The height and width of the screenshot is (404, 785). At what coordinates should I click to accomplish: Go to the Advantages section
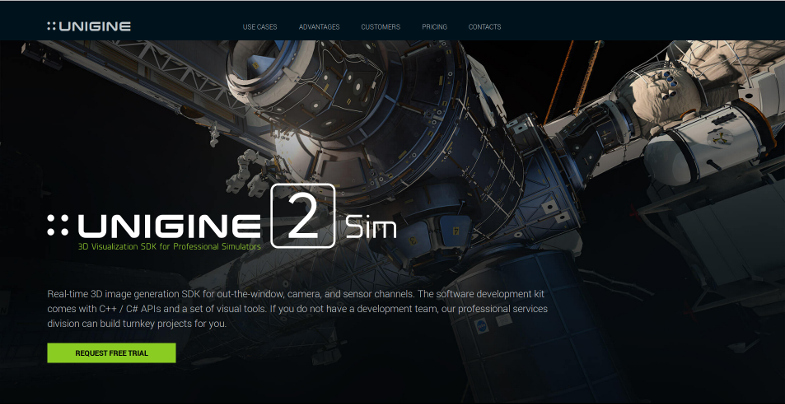(319, 27)
